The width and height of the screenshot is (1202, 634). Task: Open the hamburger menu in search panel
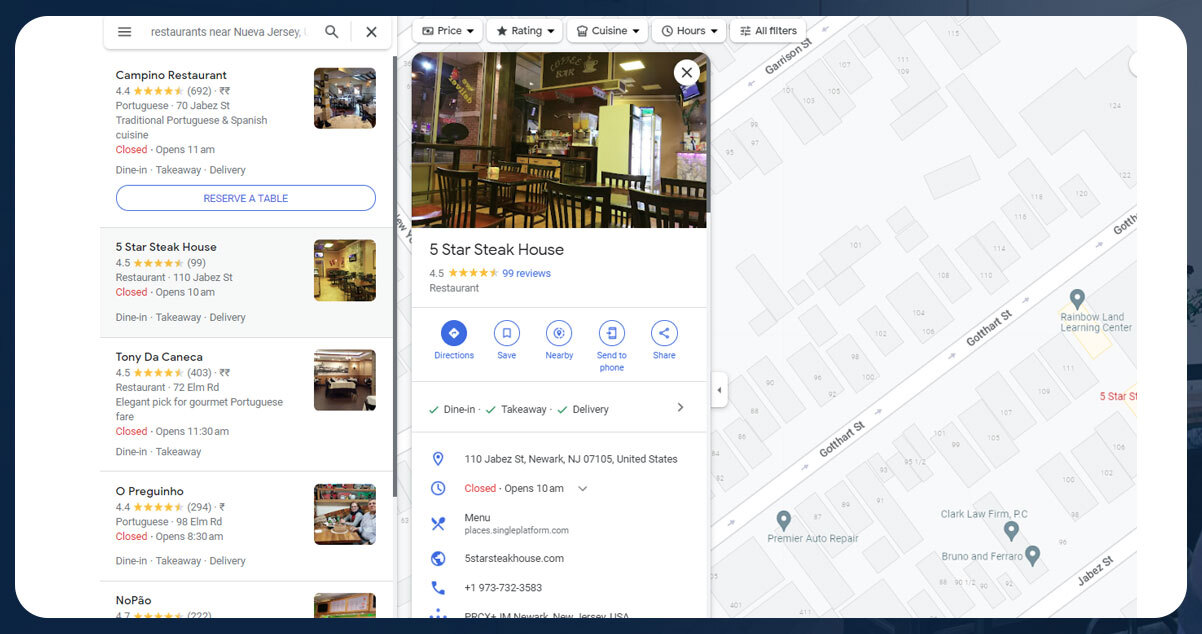click(x=124, y=31)
